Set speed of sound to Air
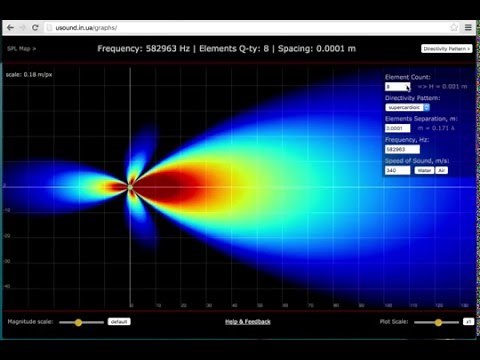 tap(441, 170)
